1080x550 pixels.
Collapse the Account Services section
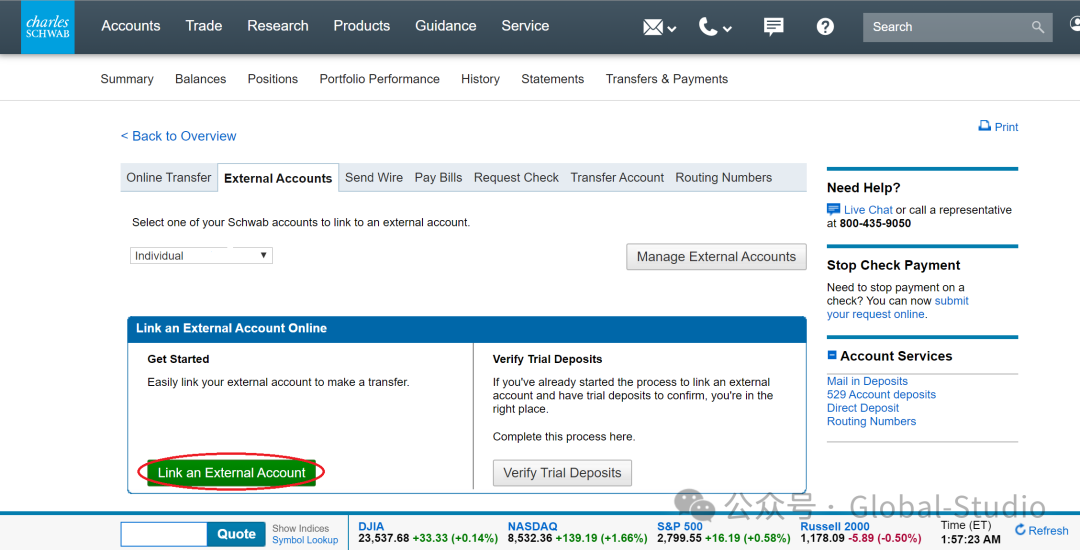(831, 355)
